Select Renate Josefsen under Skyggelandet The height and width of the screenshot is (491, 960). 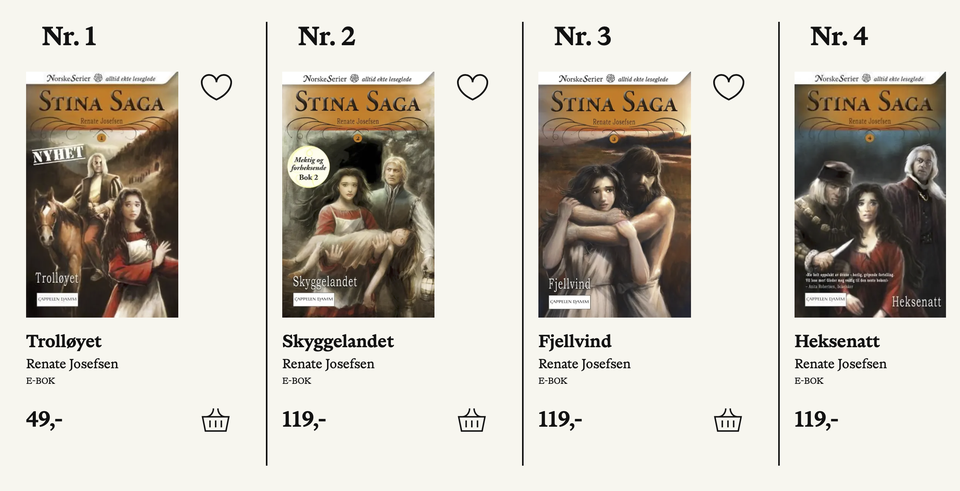click(328, 364)
